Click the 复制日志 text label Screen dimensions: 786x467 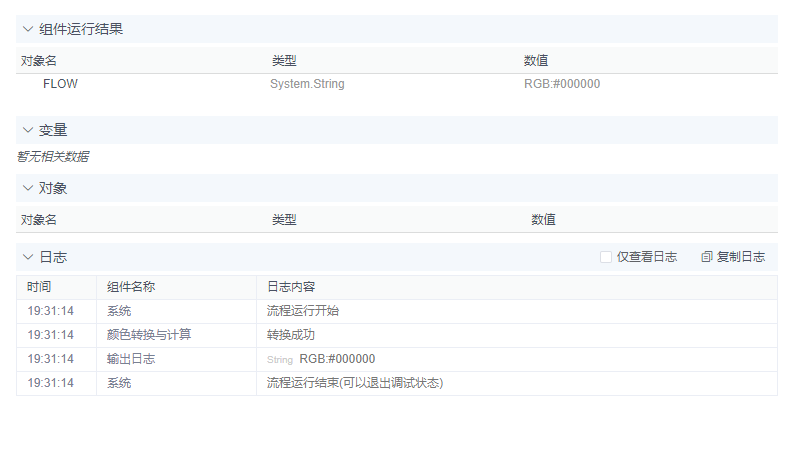[741, 257]
